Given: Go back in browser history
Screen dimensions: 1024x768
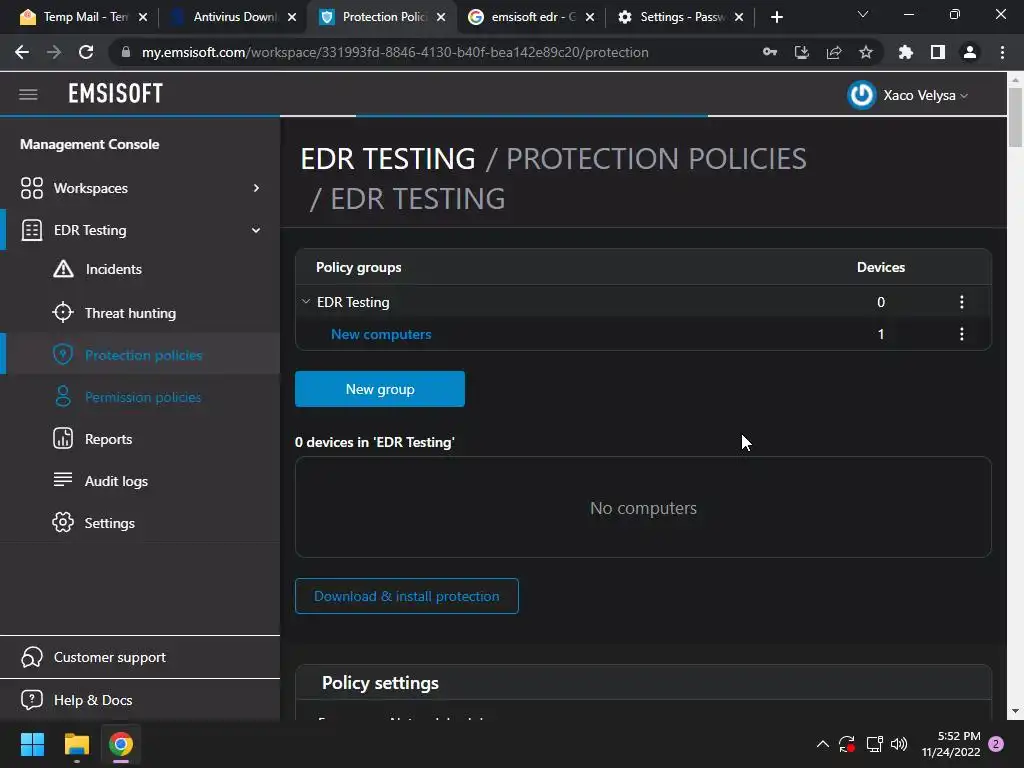Looking at the screenshot, I should pyautogui.click(x=22, y=52).
